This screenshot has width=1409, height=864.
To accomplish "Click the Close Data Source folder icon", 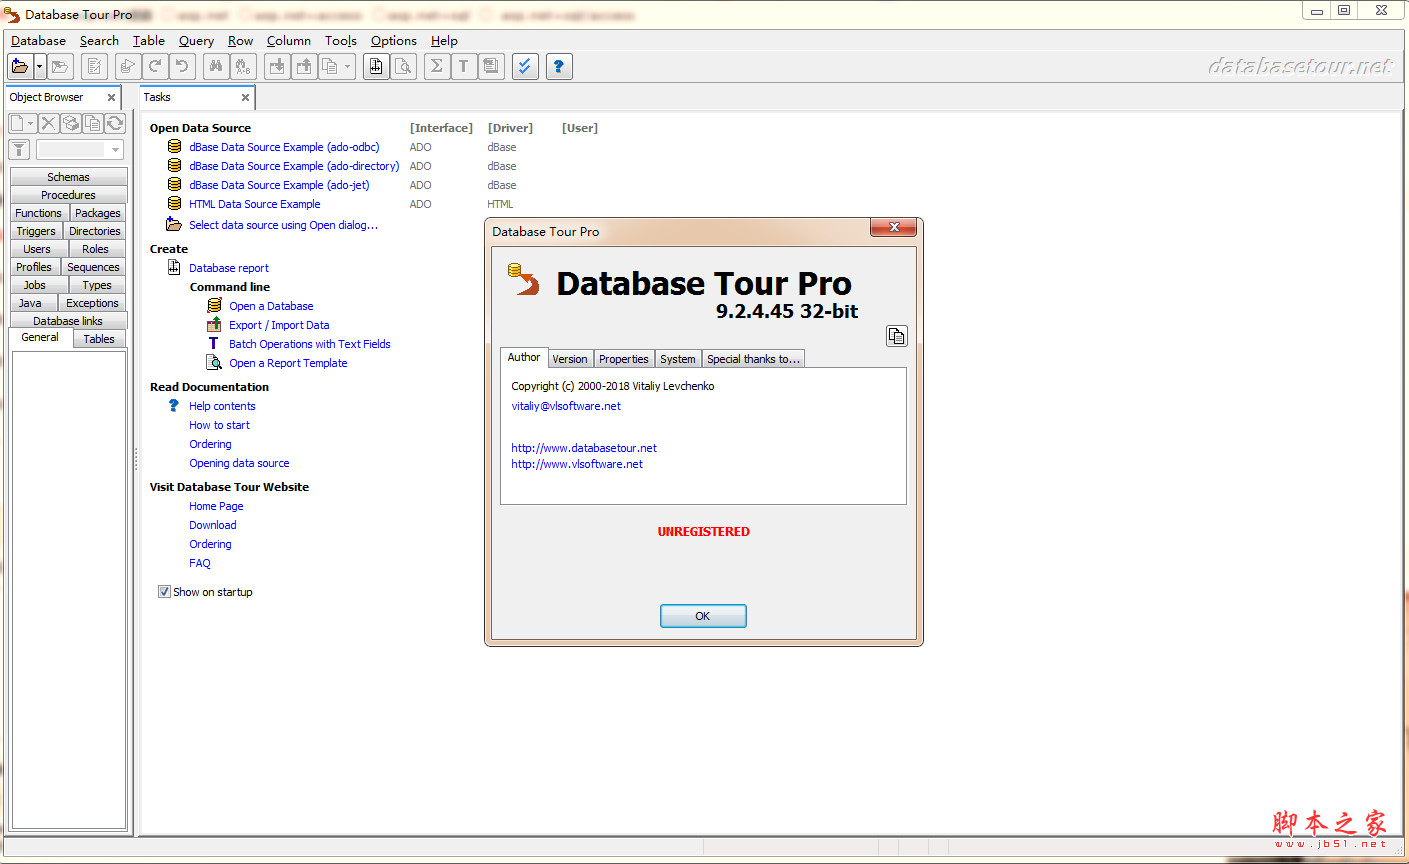I will pos(60,67).
